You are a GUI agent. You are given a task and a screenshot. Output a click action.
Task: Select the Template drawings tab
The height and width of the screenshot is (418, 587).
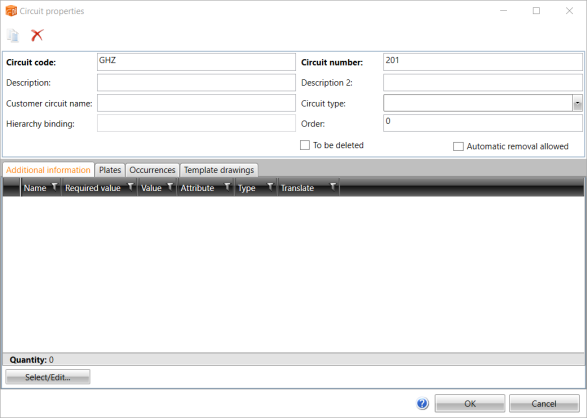(x=219, y=170)
